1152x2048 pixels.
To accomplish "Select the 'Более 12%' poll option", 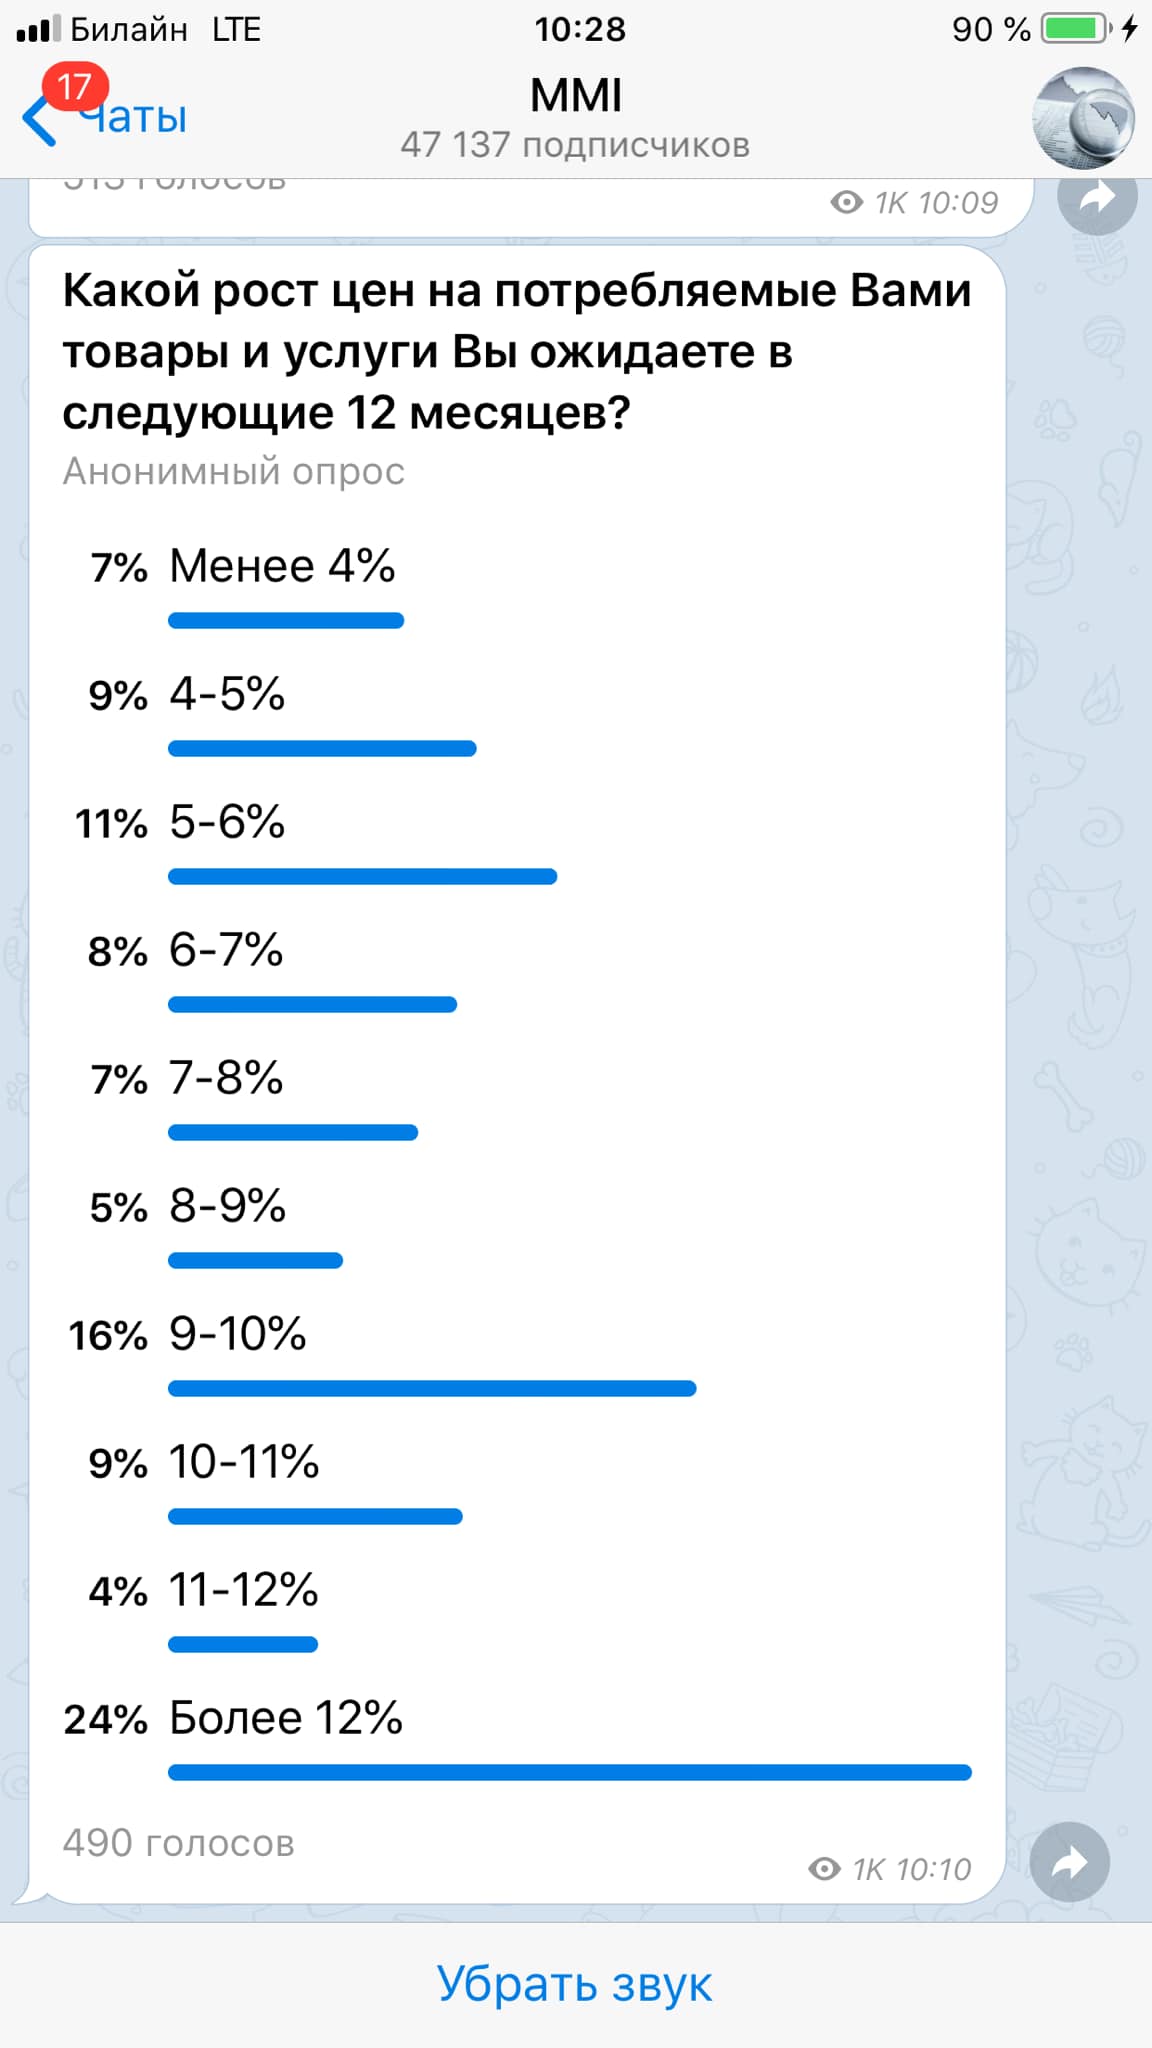I will [285, 1719].
